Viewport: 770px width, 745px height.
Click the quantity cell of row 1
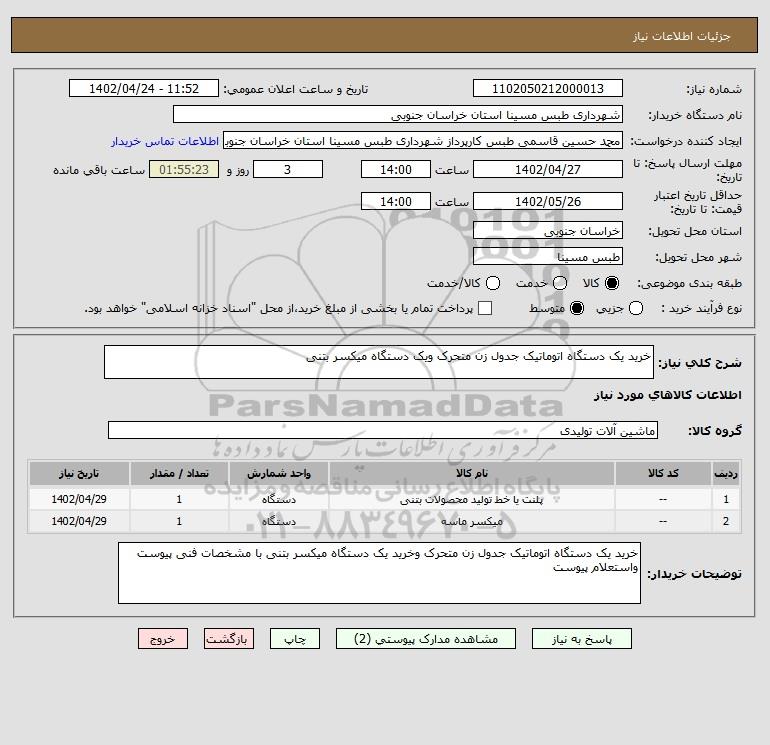click(179, 499)
